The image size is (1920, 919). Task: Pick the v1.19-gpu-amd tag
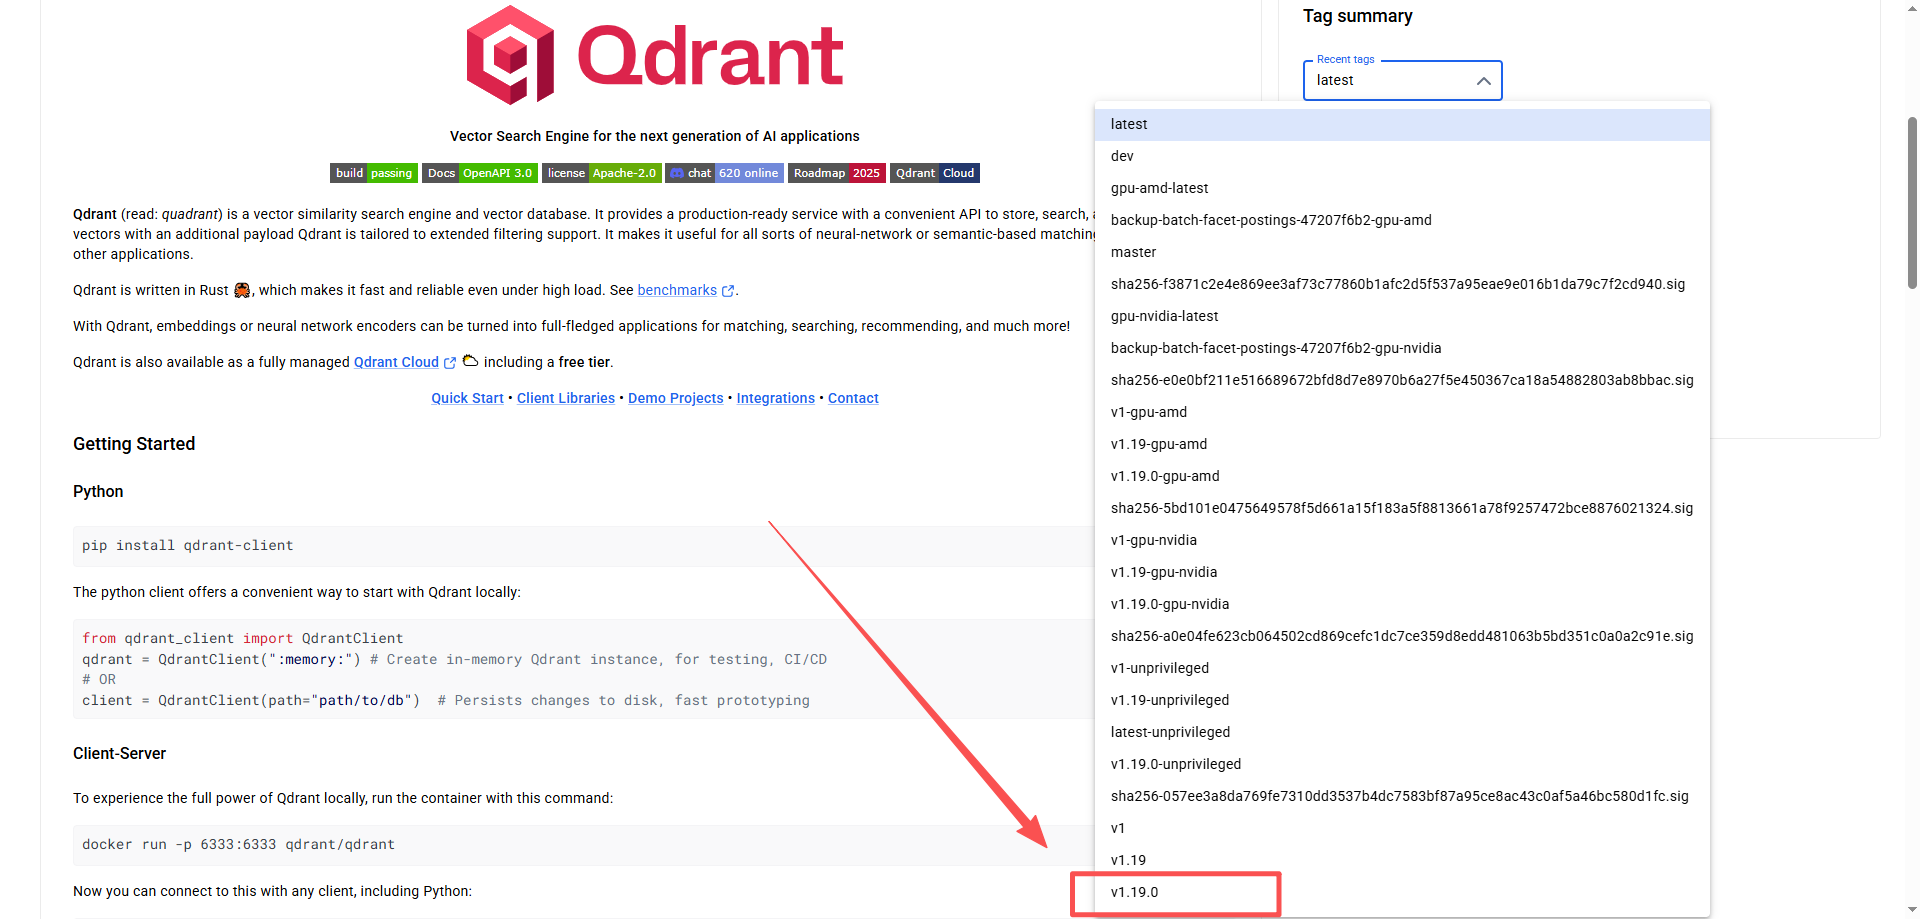[1402, 444]
